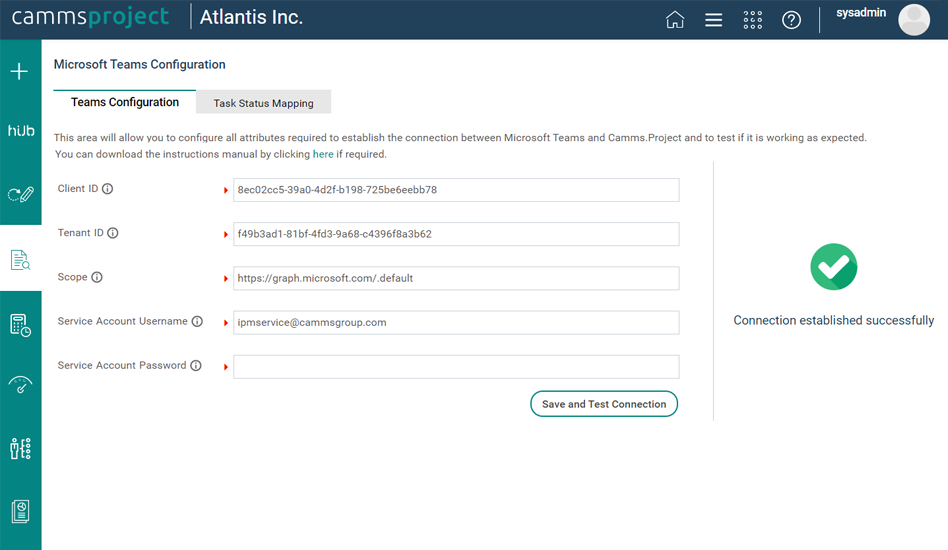Open help question mark icon
Image resolution: width=948 pixels, height=550 pixels.
(x=791, y=20)
